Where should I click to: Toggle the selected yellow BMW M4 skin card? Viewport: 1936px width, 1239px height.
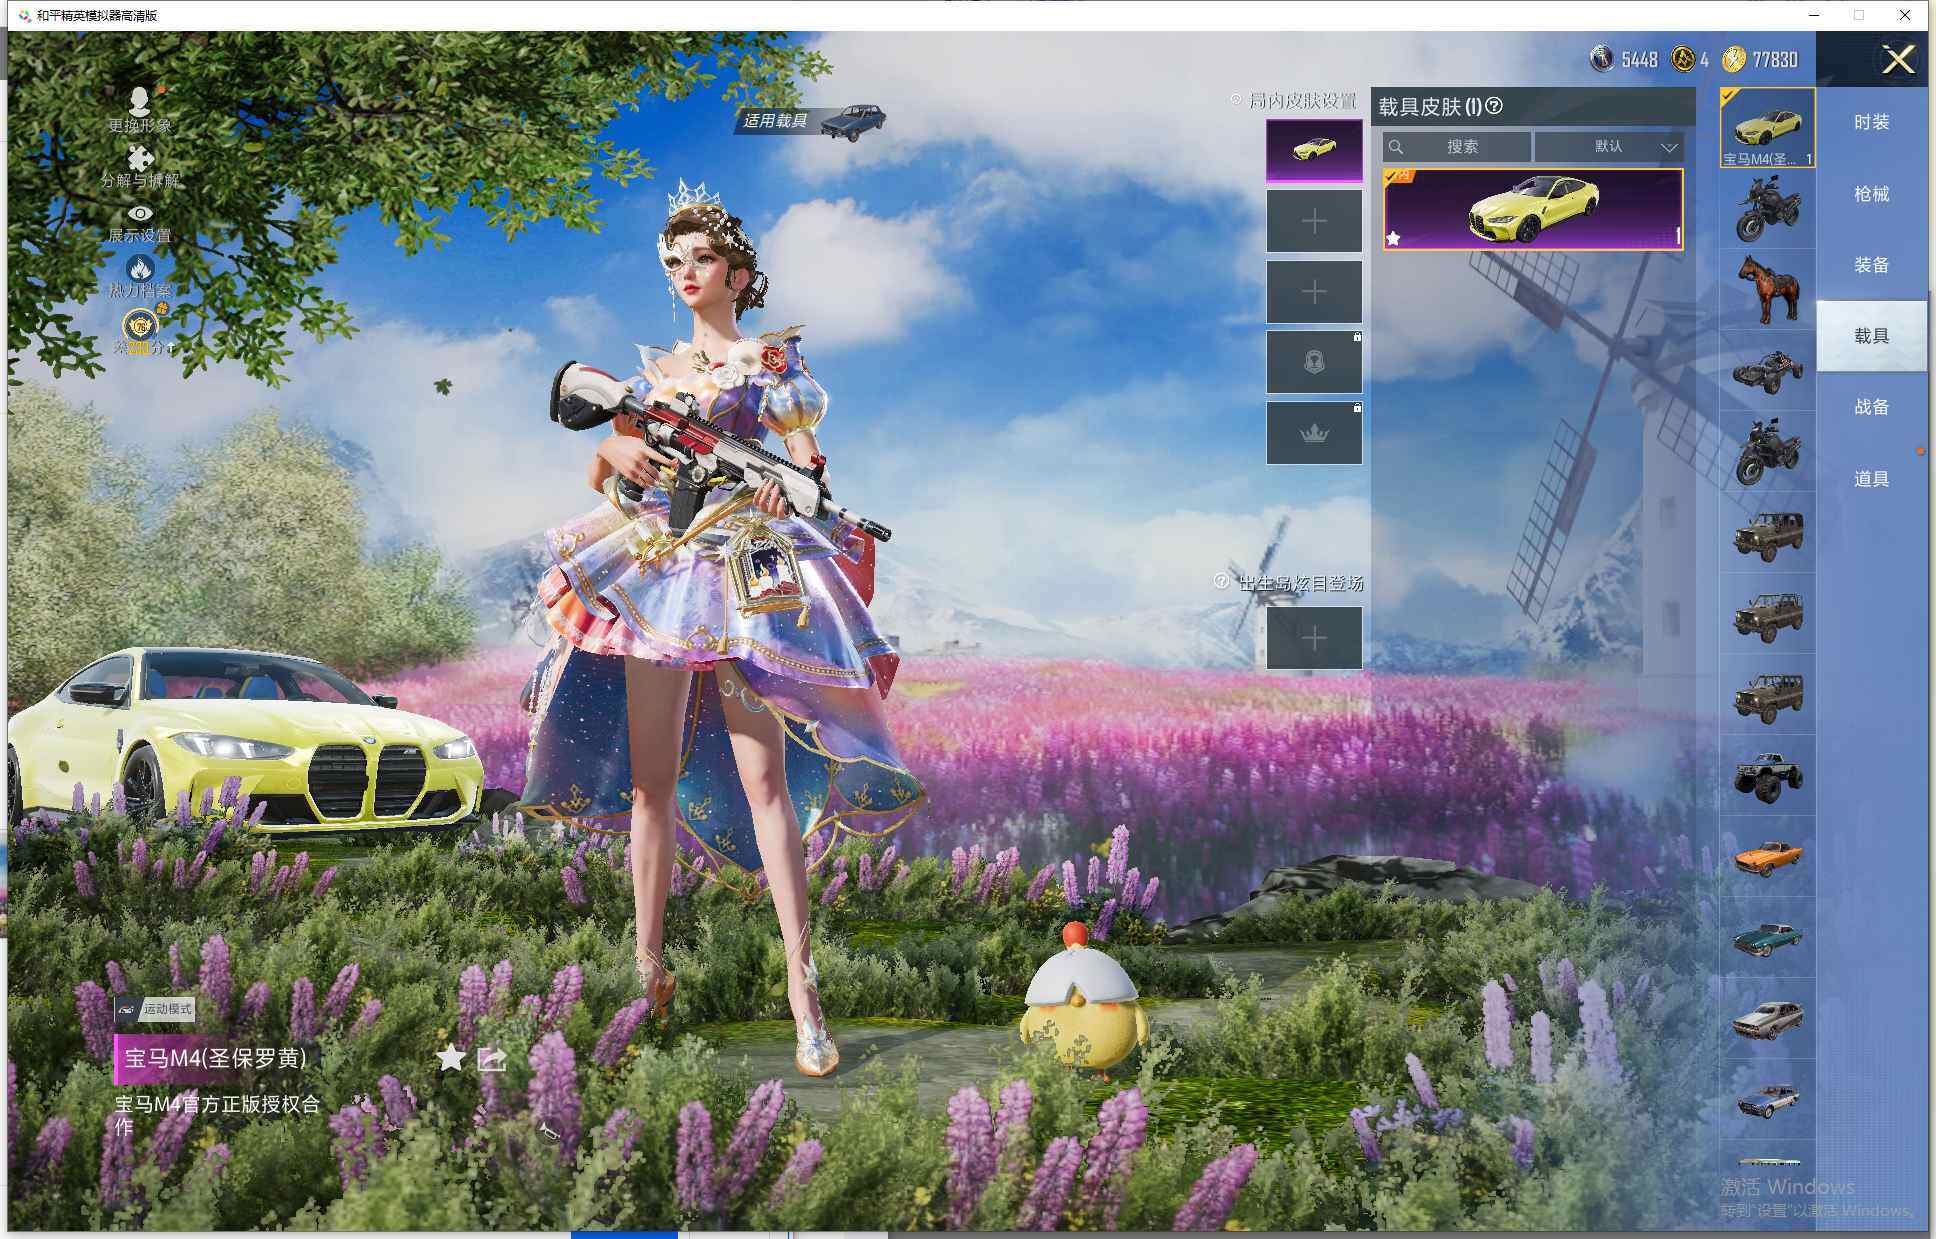tap(1533, 209)
